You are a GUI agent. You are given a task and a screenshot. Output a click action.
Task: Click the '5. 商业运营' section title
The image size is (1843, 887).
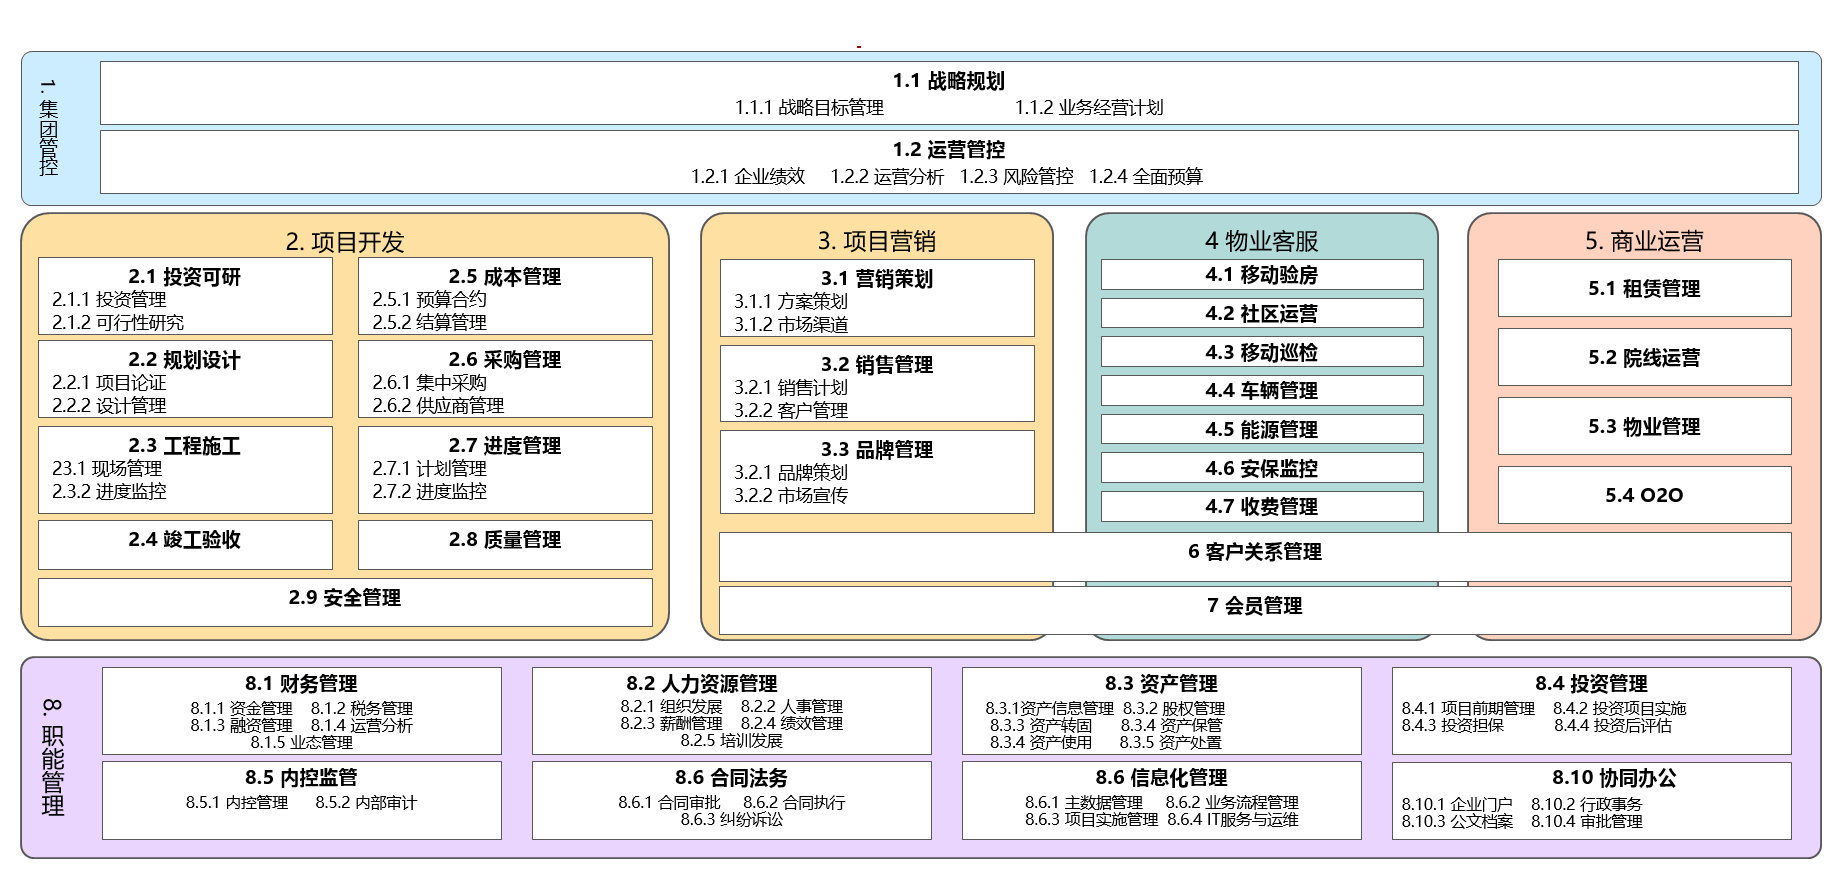click(x=1644, y=242)
